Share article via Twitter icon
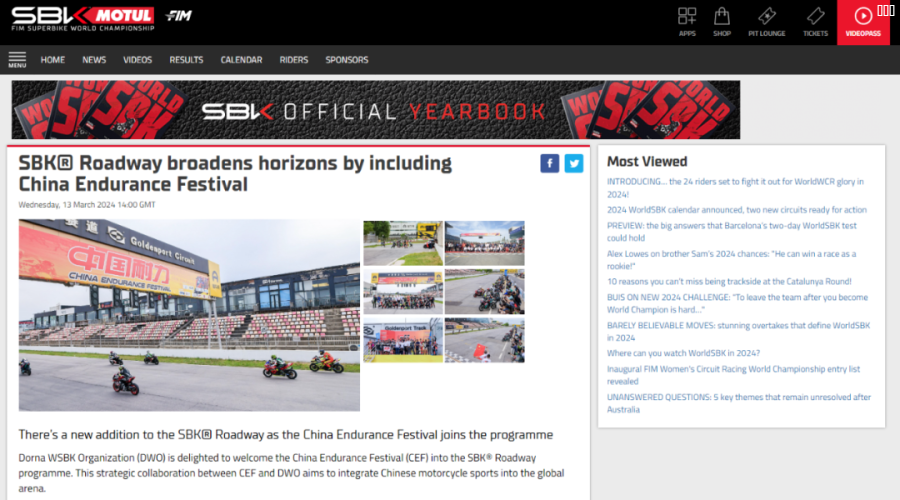The height and width of the screenshot is (500, 900). pyautogui.click(x=573, y=164)
